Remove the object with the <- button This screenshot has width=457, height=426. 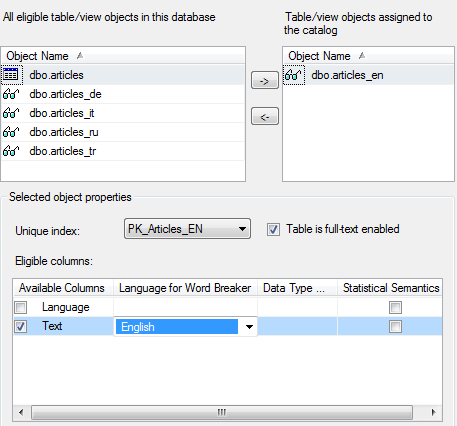click(265, 116)
